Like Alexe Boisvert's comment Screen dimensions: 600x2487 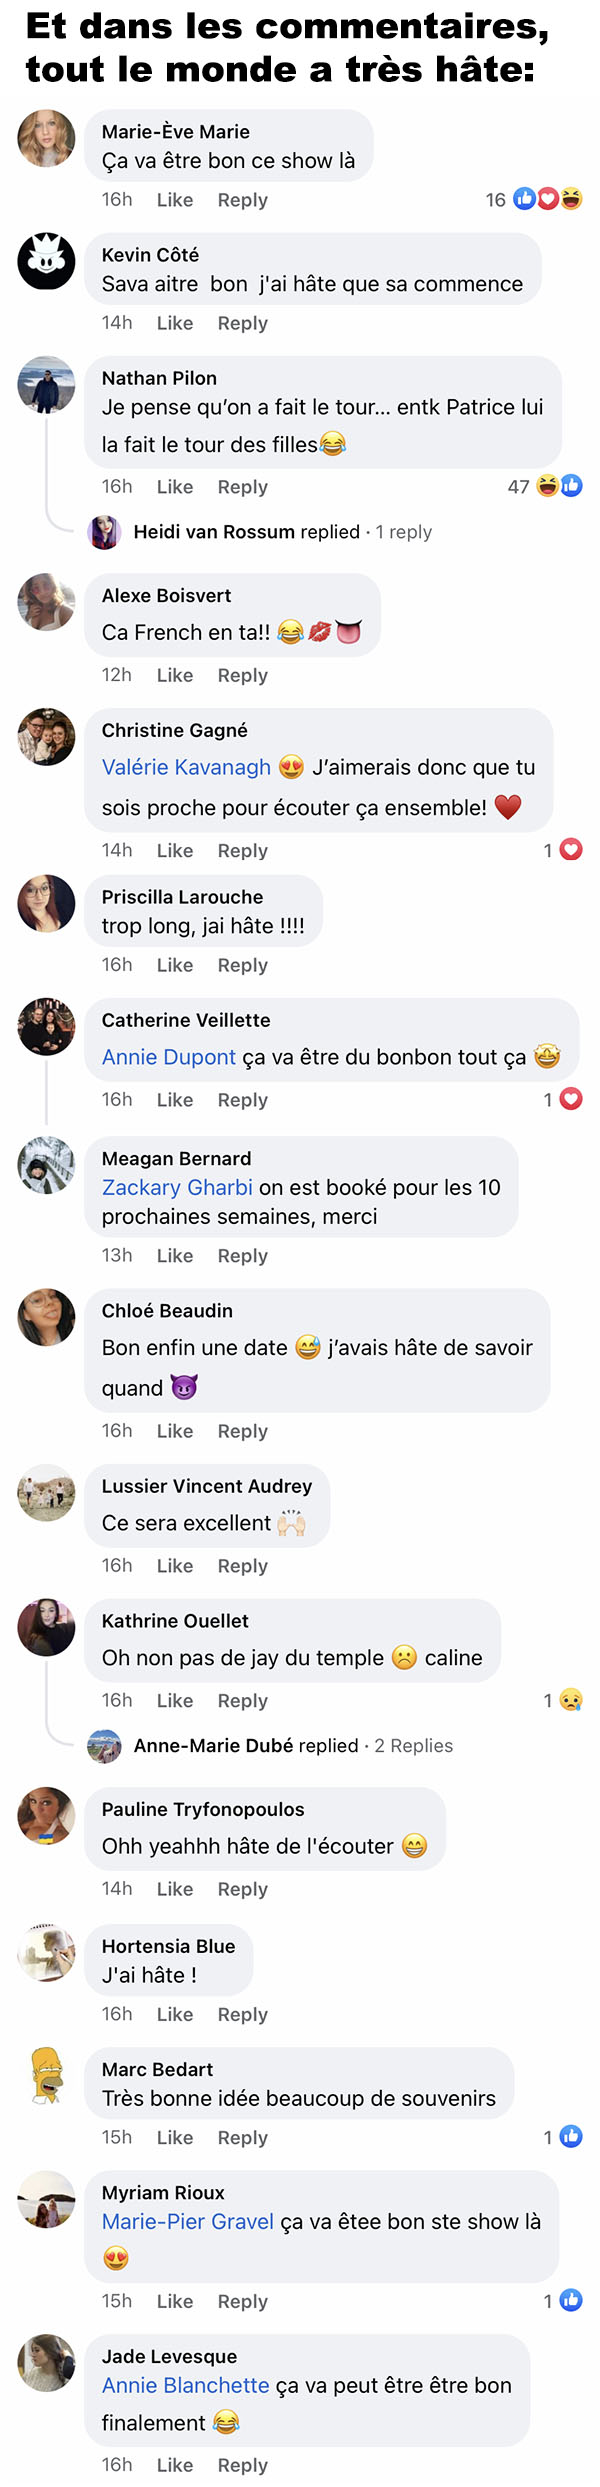(175, 675)
